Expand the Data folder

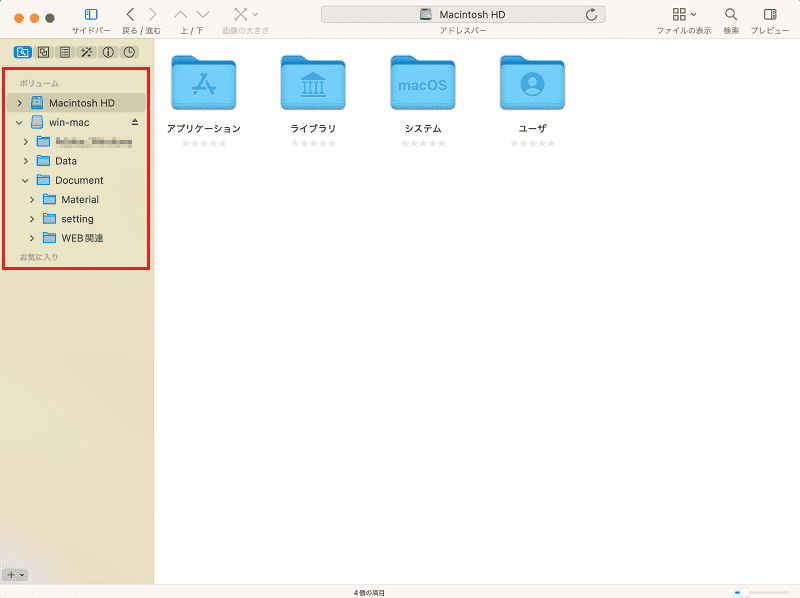(x=26, y=161)
